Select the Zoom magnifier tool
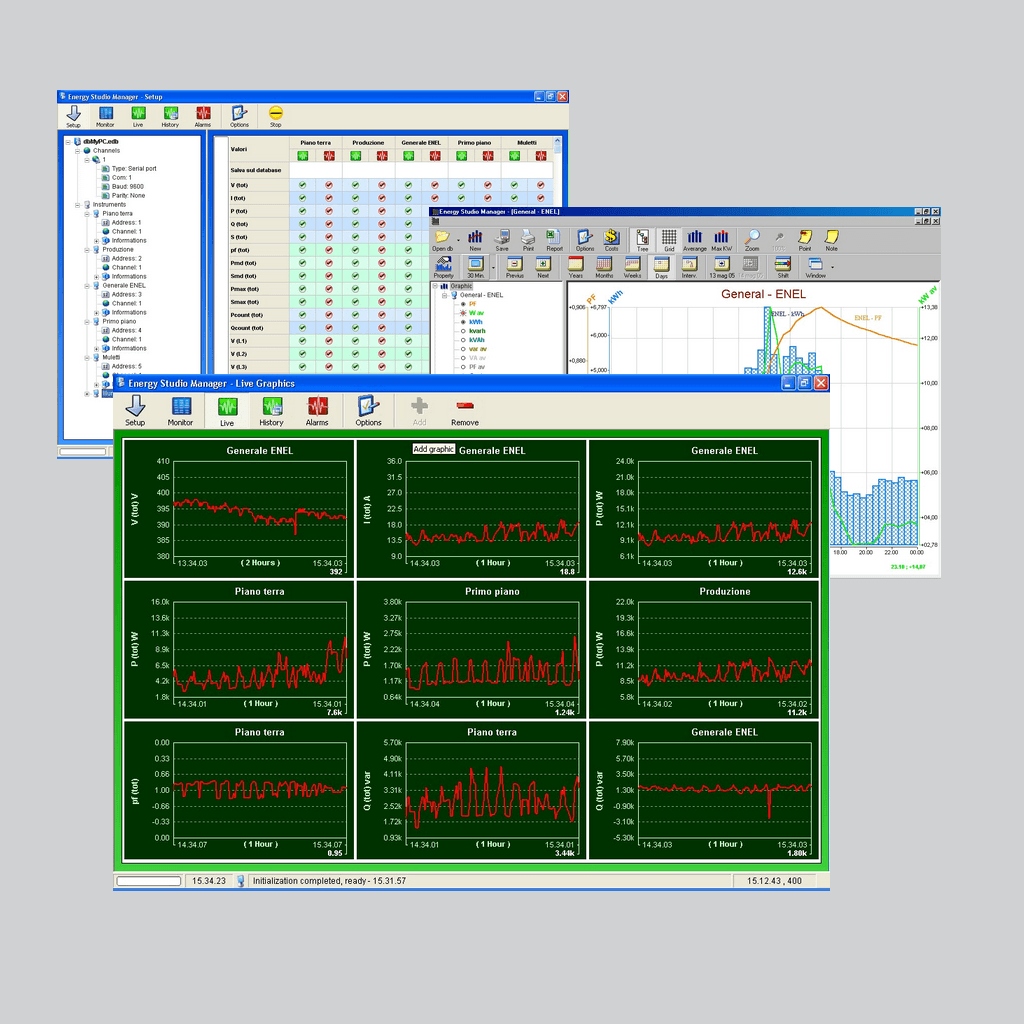Screen dimensions: 1024x1024 752,237
